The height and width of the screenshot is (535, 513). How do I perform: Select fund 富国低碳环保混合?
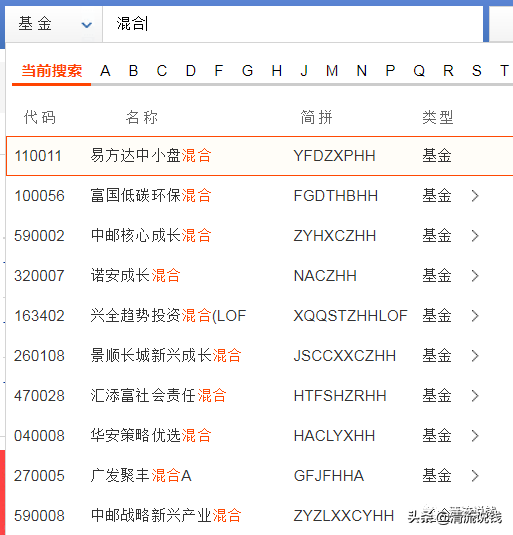point(151,196)
